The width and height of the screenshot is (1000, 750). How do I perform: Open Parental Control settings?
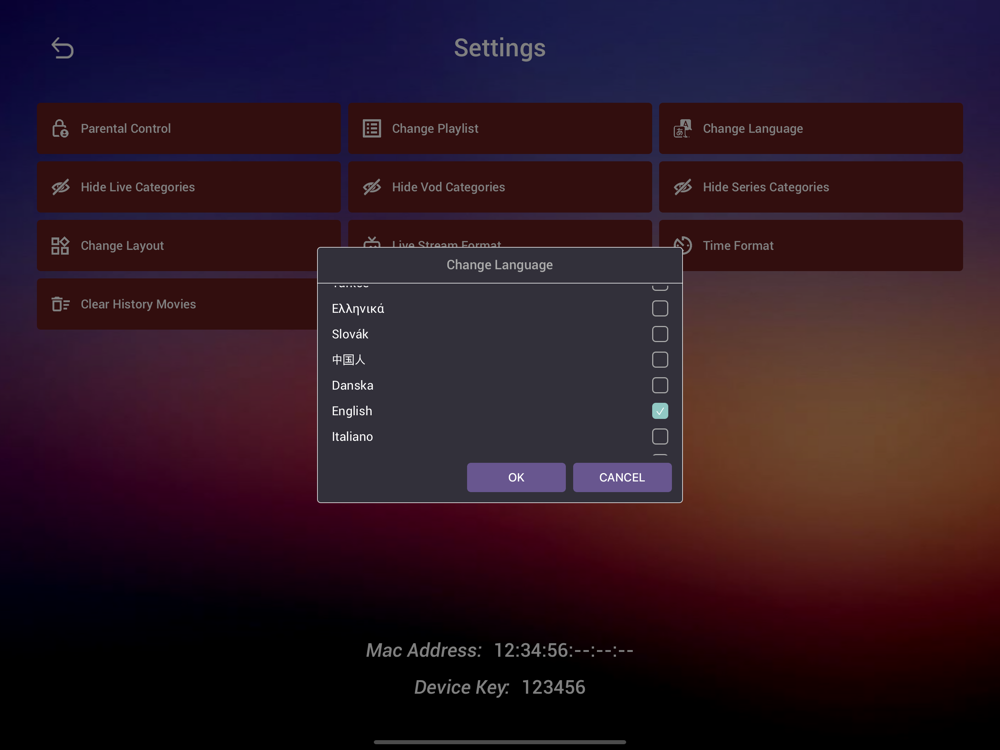point(189,129)
